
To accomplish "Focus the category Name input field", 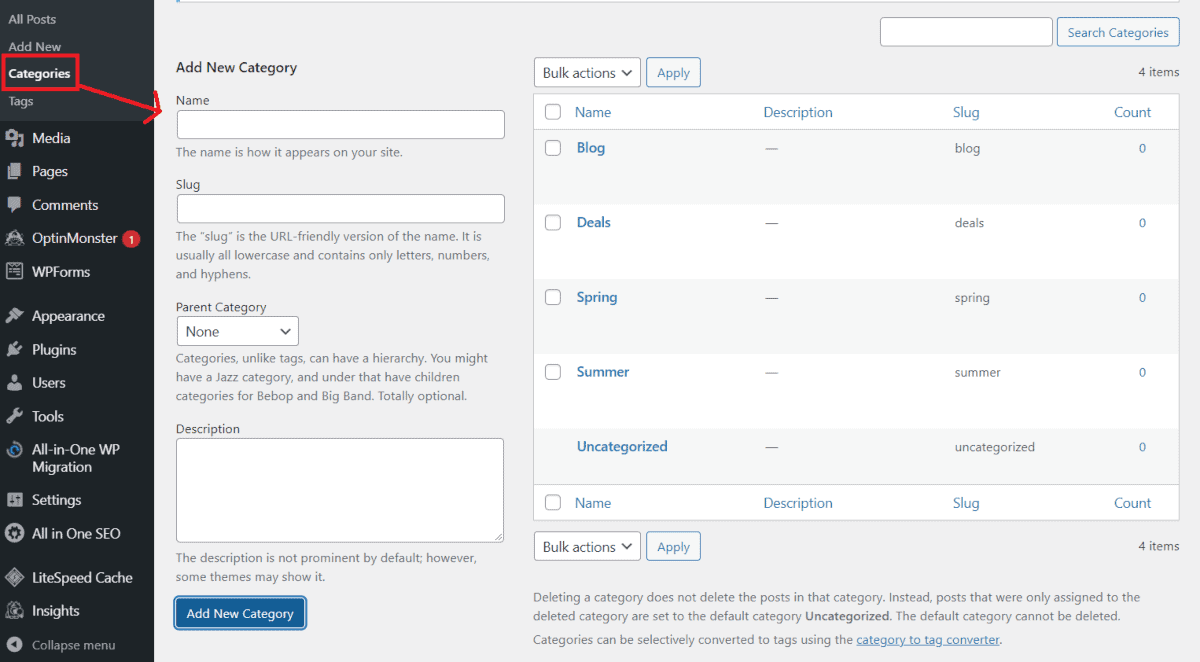I will tap(341, 124).
